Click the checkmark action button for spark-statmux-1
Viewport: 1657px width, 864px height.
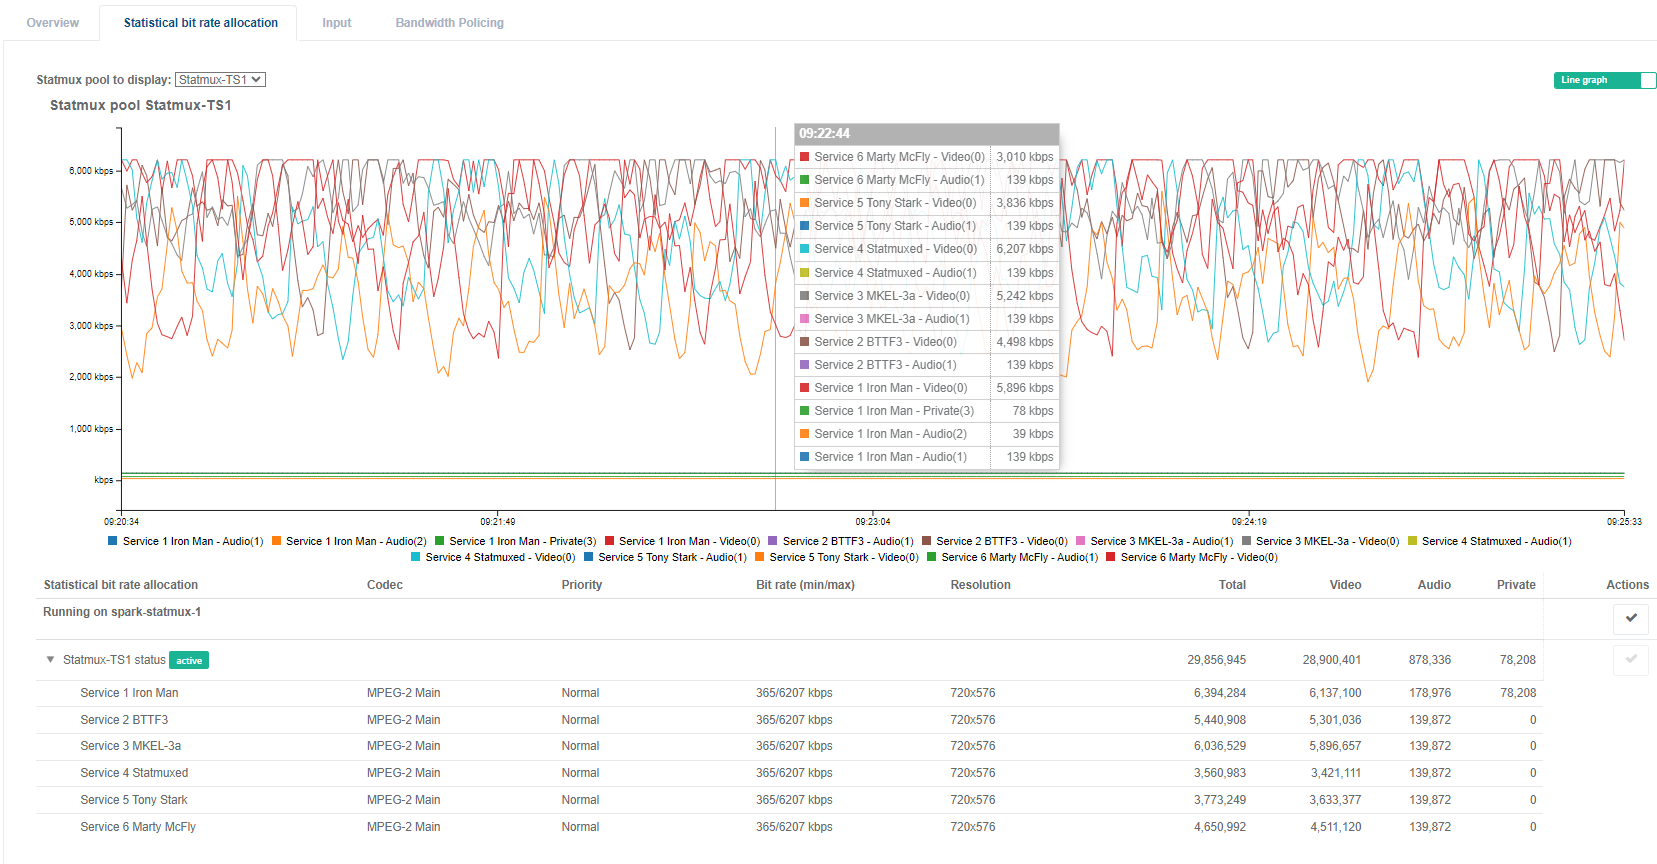pos(1630,618)
